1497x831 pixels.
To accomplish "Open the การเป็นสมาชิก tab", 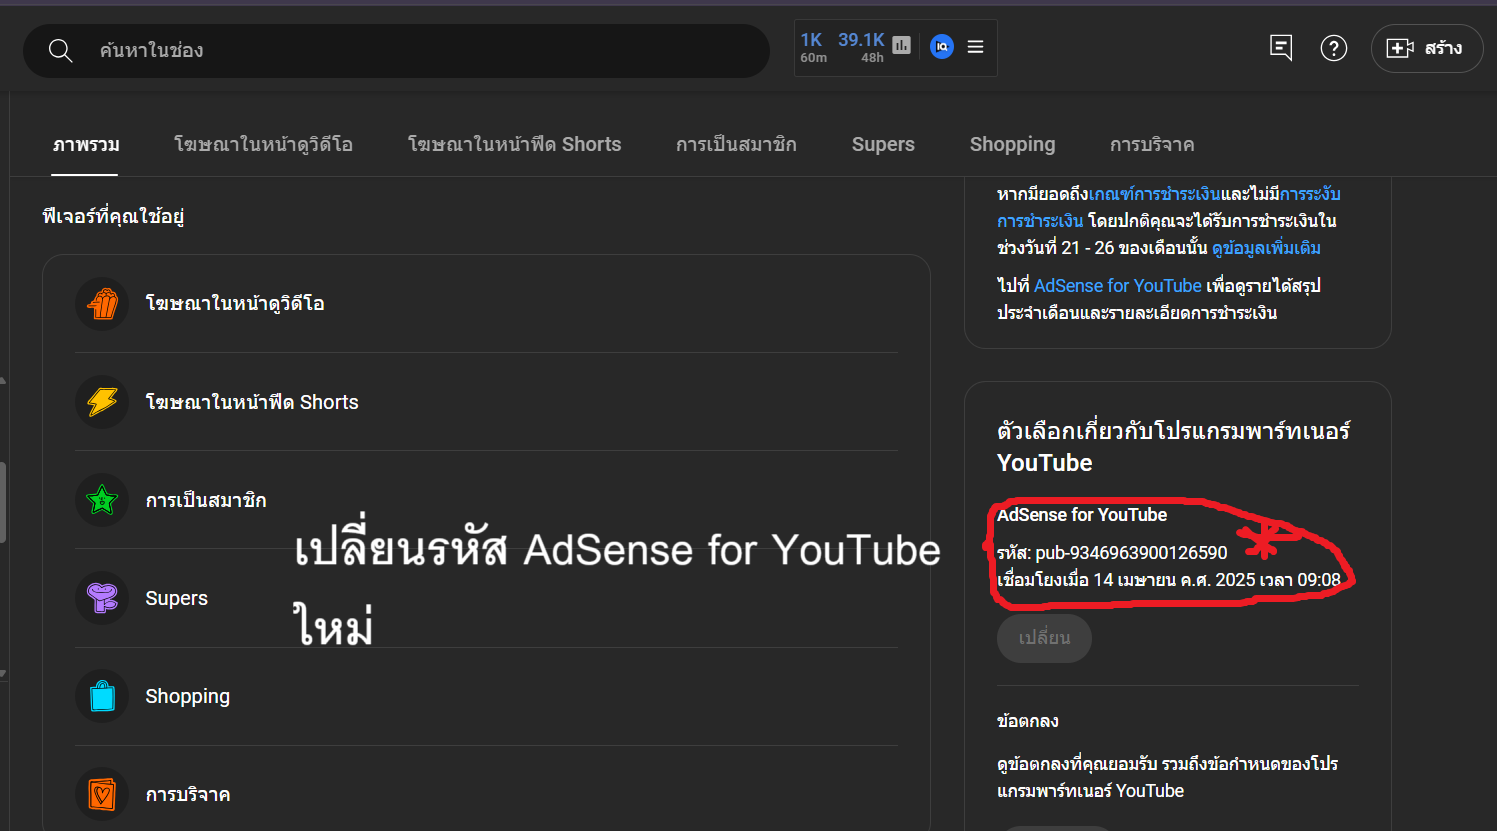I will (x=736, y=145).
